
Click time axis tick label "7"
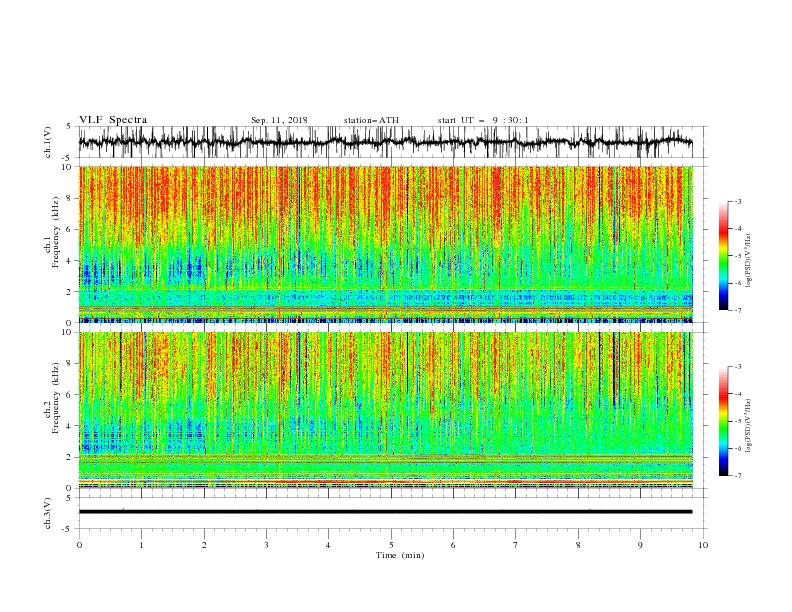click(x=516, y=545)
